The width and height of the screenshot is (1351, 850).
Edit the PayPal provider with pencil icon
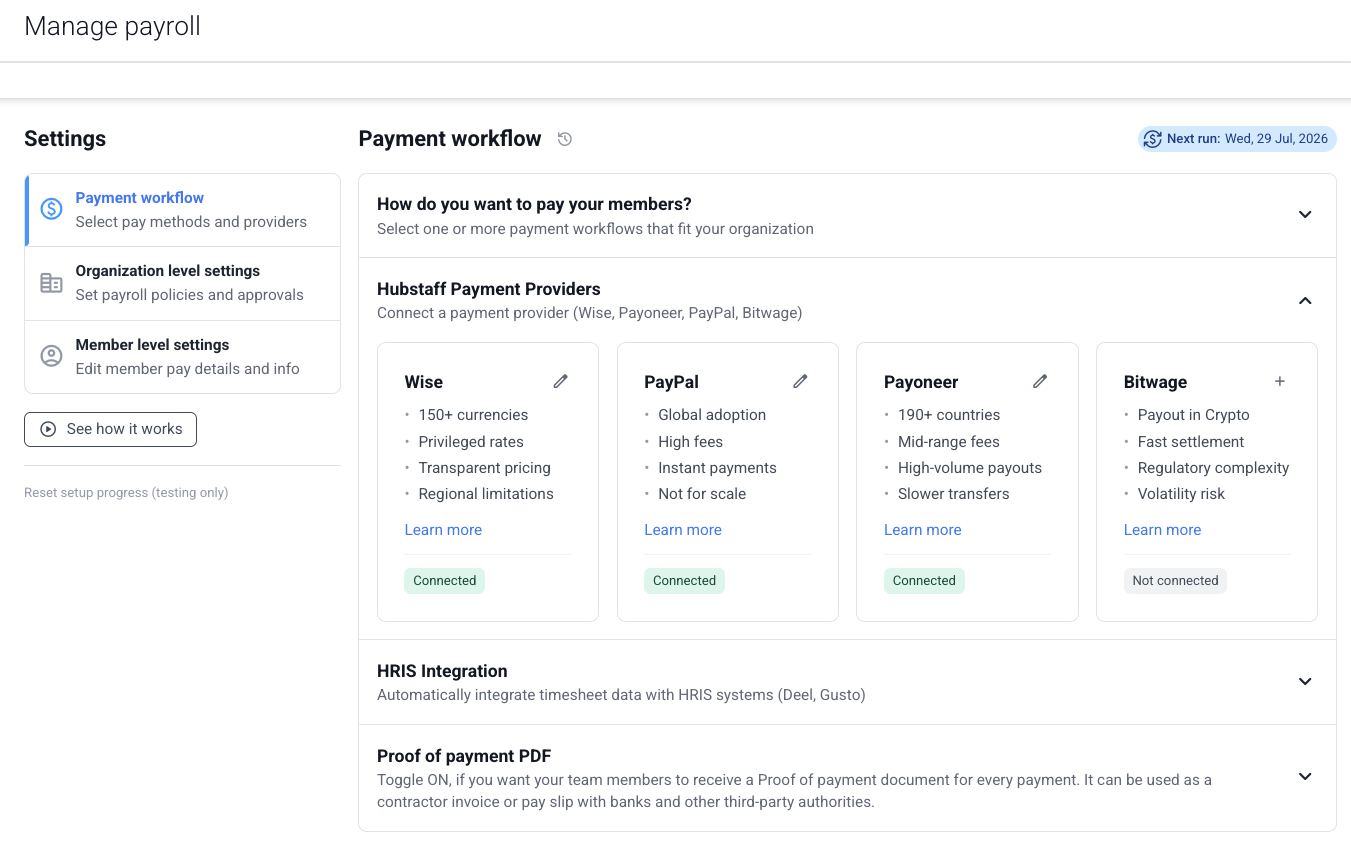coord(800,381)
